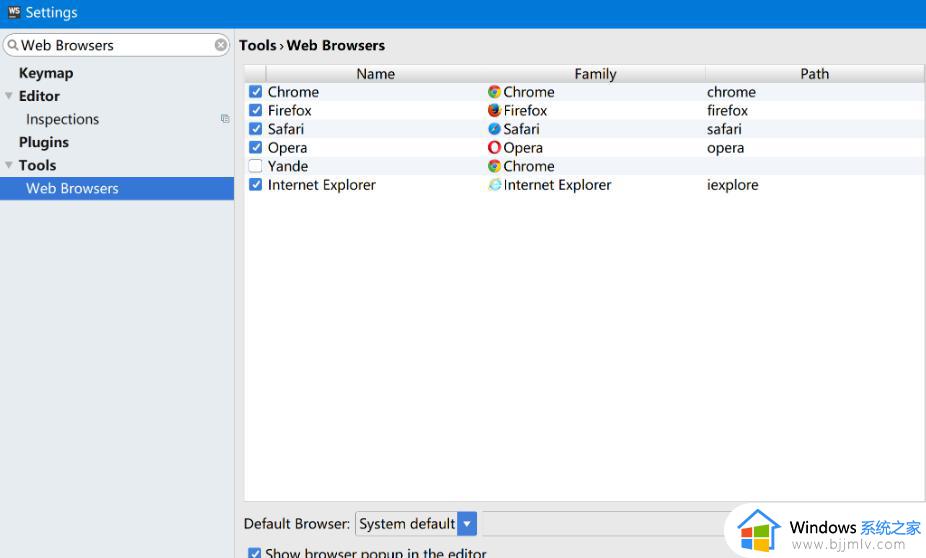
Task: Uncheck the Chrome browser checkbox
Action: coord(255,92)
